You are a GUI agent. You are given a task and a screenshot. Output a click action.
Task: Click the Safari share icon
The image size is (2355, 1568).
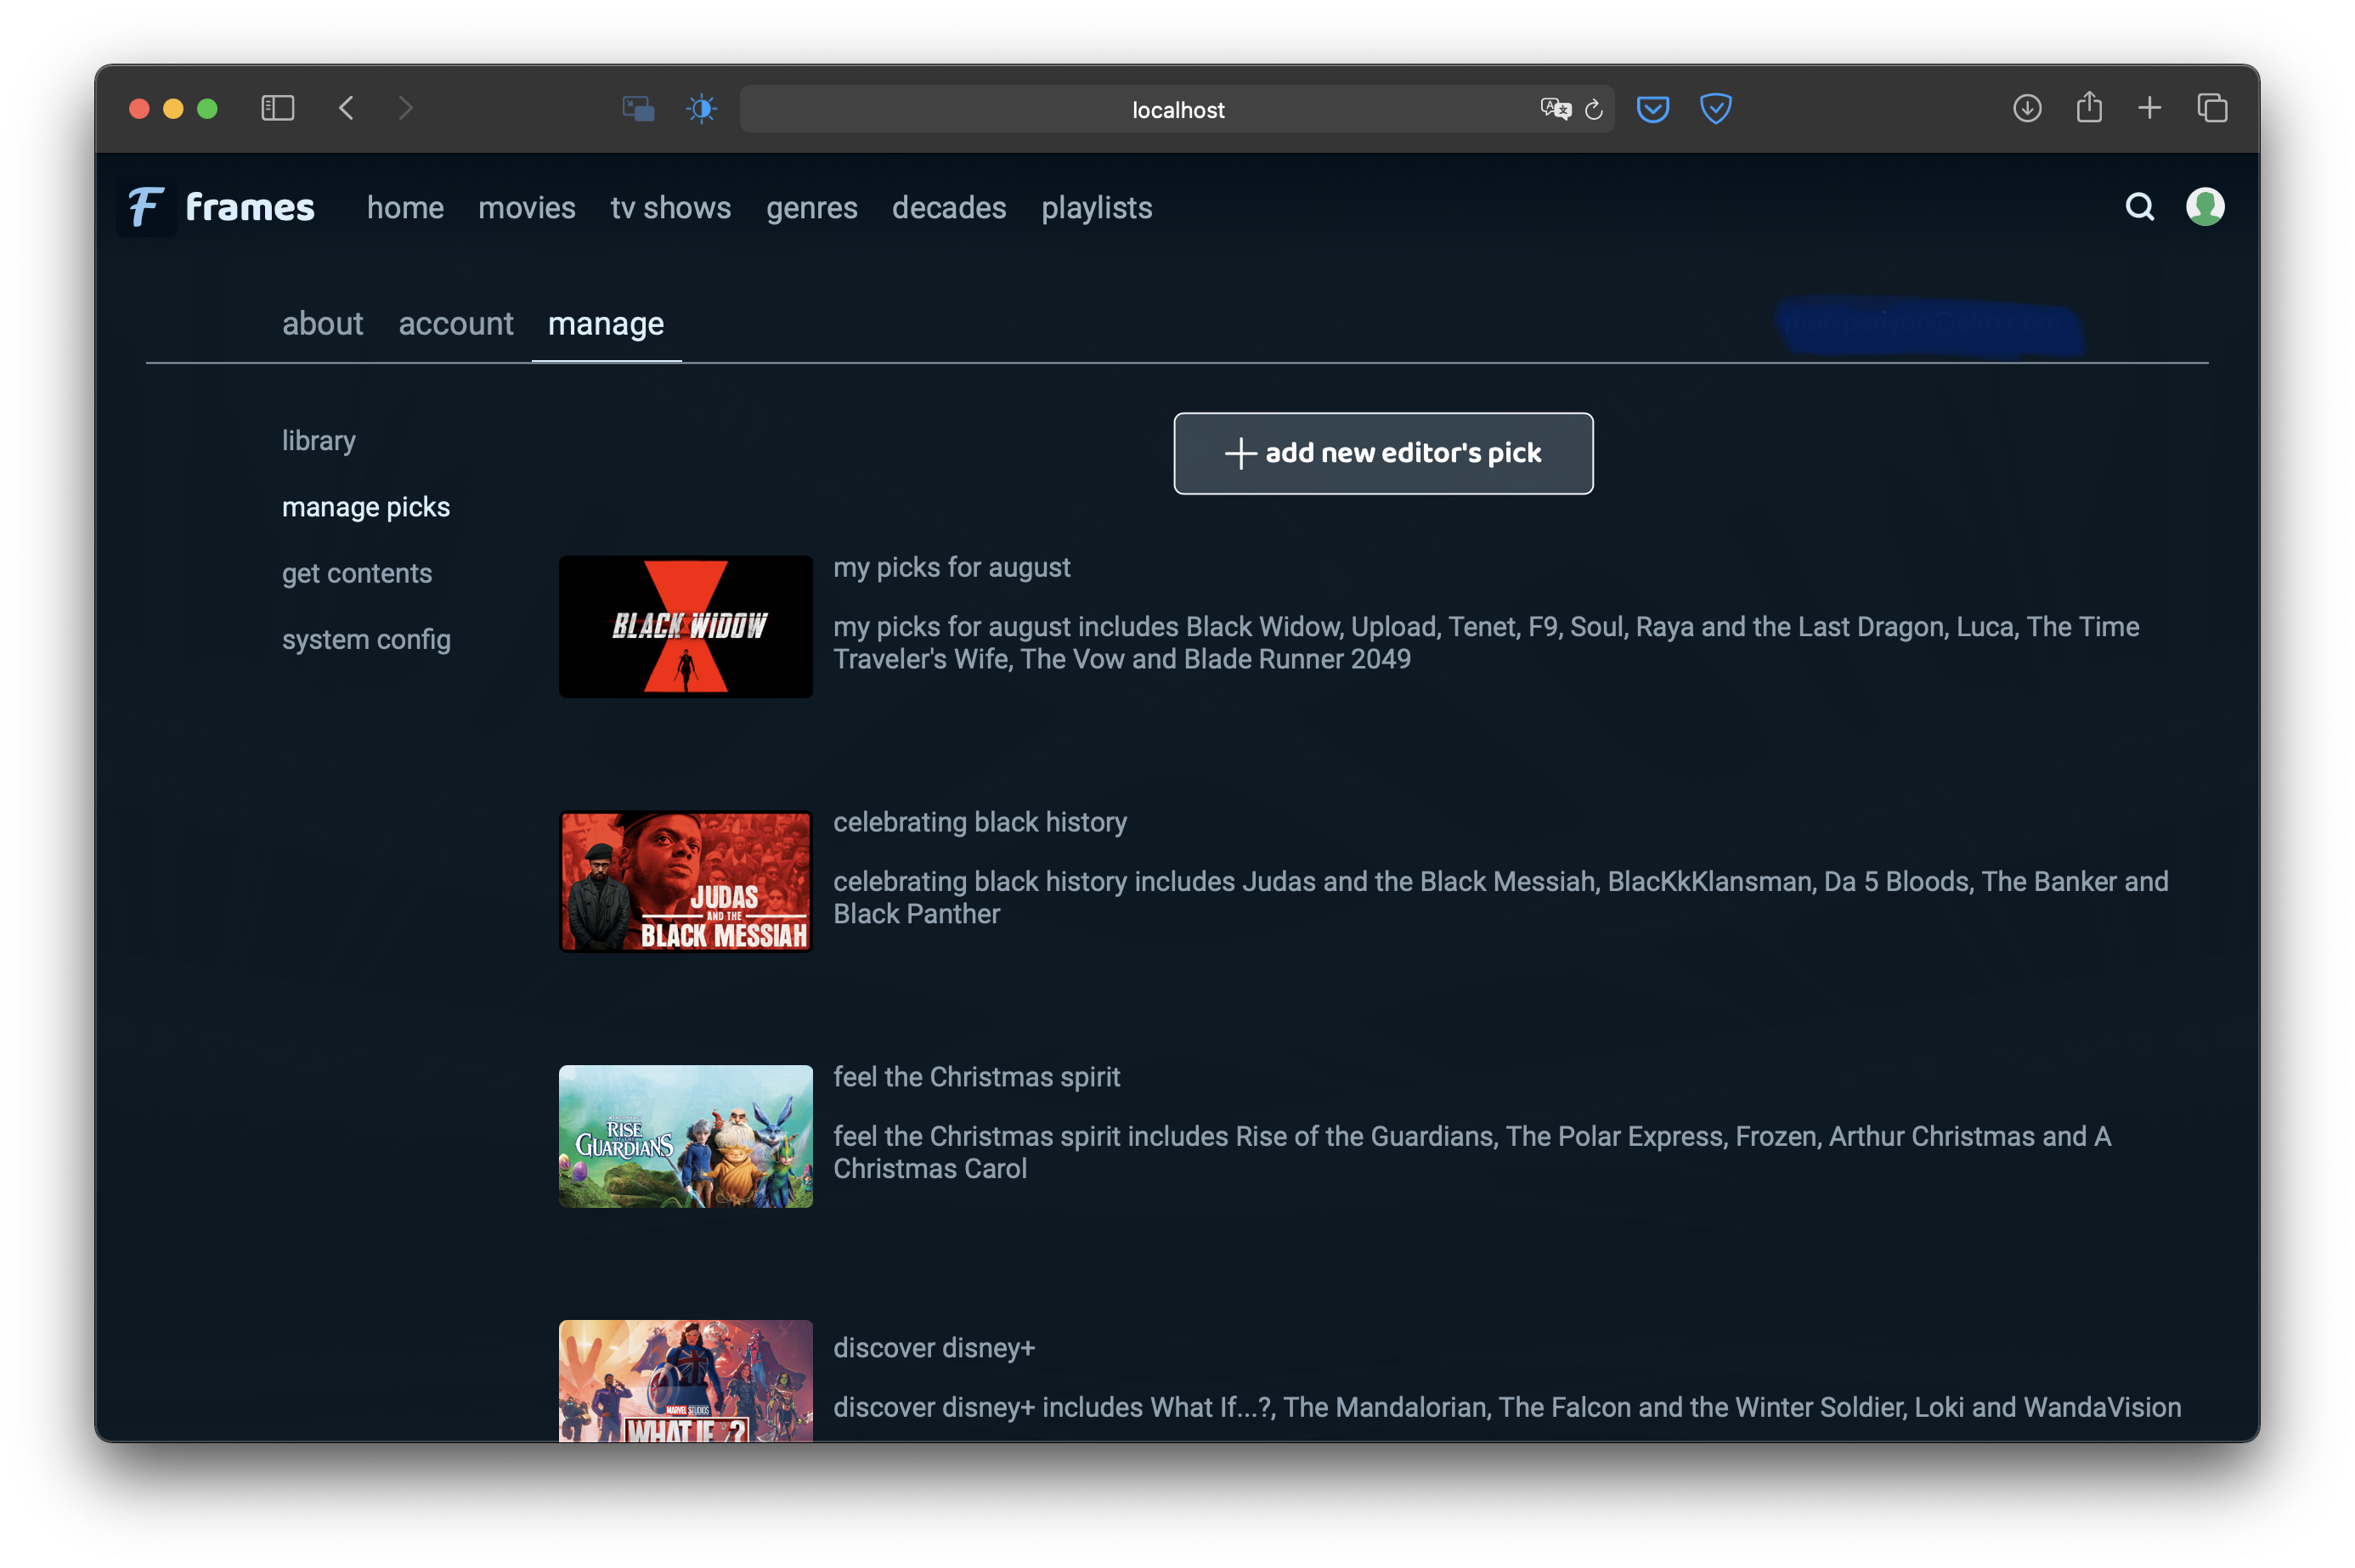pos(2088,108)
